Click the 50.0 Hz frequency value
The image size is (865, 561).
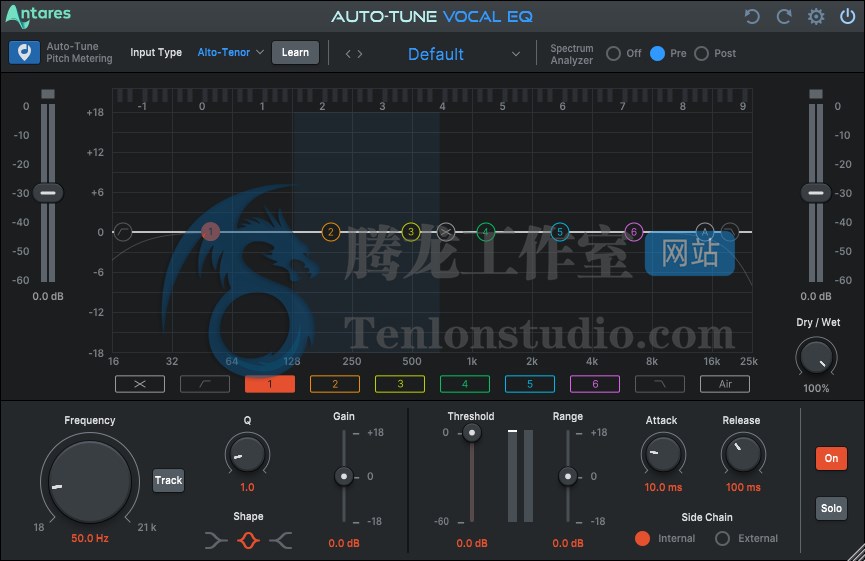pyautogui.click(x=90, y=538)
